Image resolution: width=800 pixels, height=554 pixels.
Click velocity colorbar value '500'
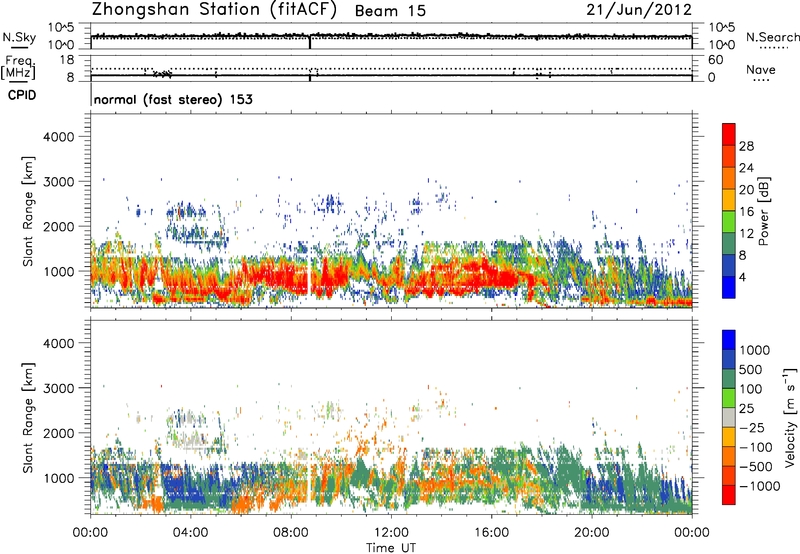tap(751, 370)
